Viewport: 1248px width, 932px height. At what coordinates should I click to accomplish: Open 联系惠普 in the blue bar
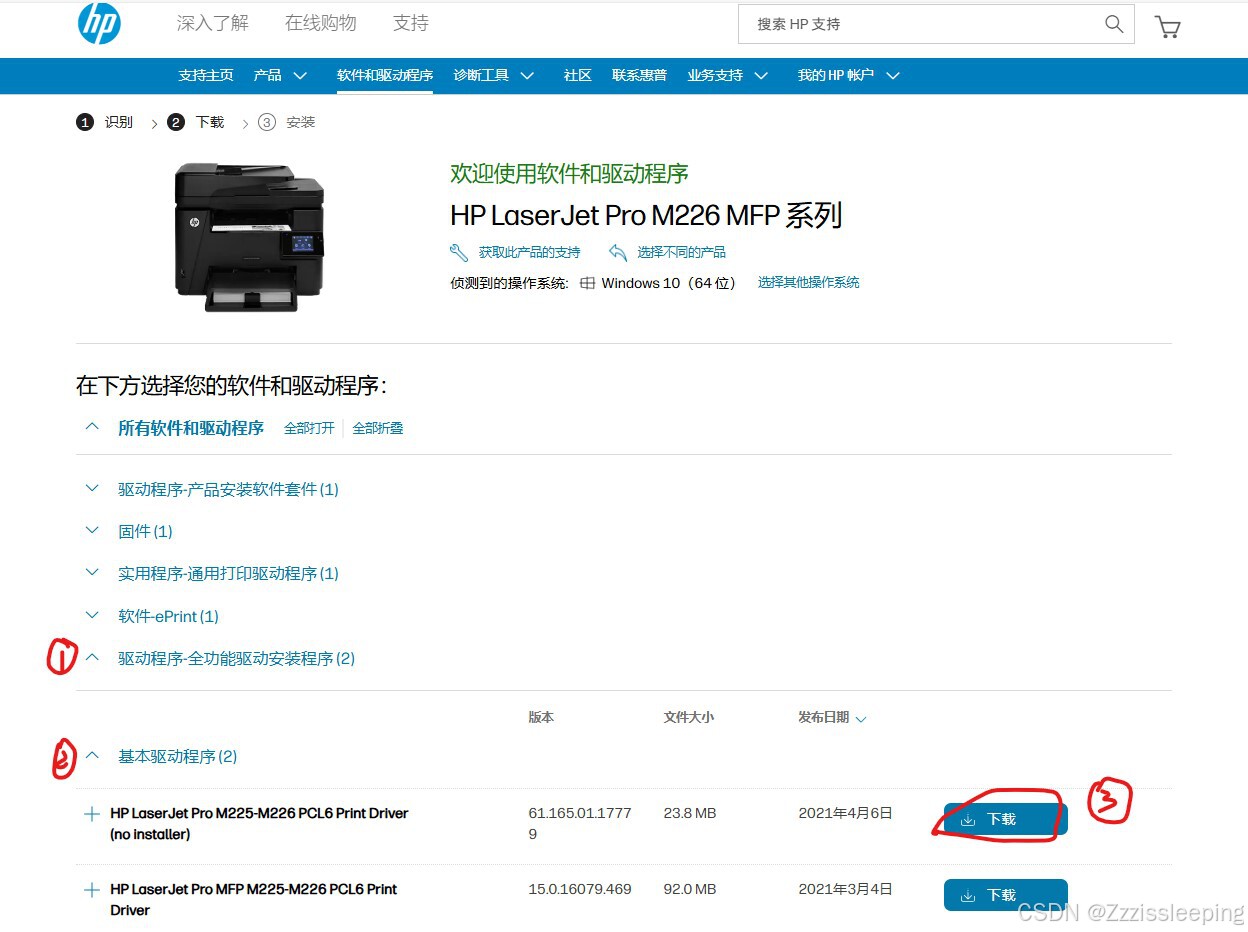(640, 76)
